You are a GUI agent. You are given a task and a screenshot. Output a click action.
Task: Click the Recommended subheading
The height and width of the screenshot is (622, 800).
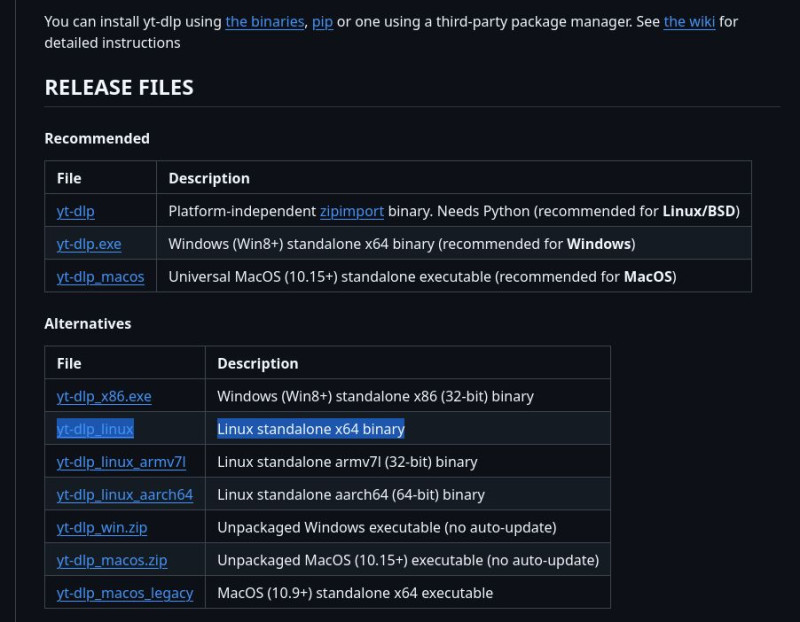tap(97, 138)
